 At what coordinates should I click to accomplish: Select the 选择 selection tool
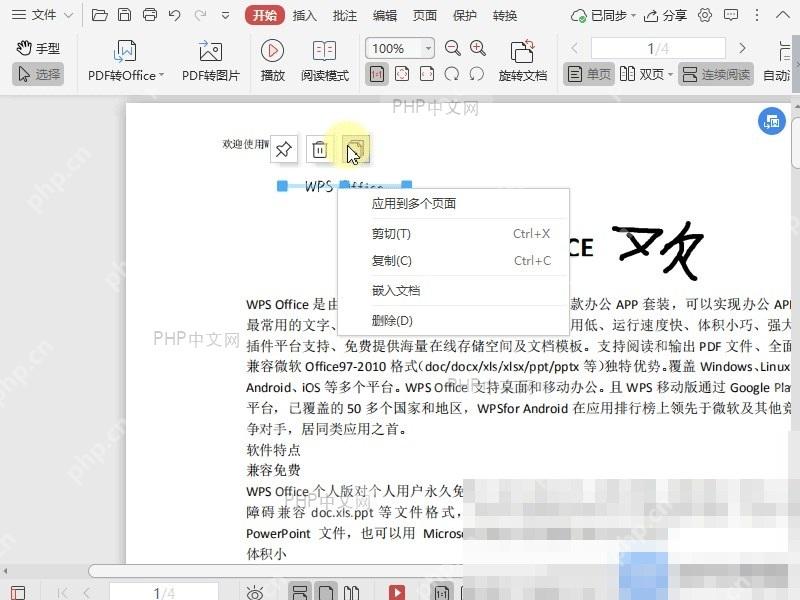tap(38, 74)
